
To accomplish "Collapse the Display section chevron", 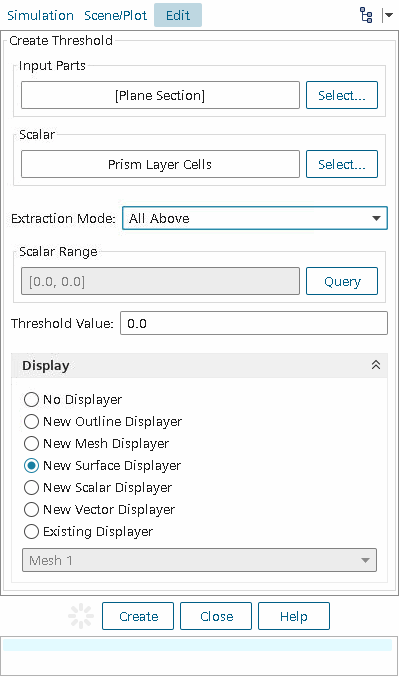I will (376, 365).
